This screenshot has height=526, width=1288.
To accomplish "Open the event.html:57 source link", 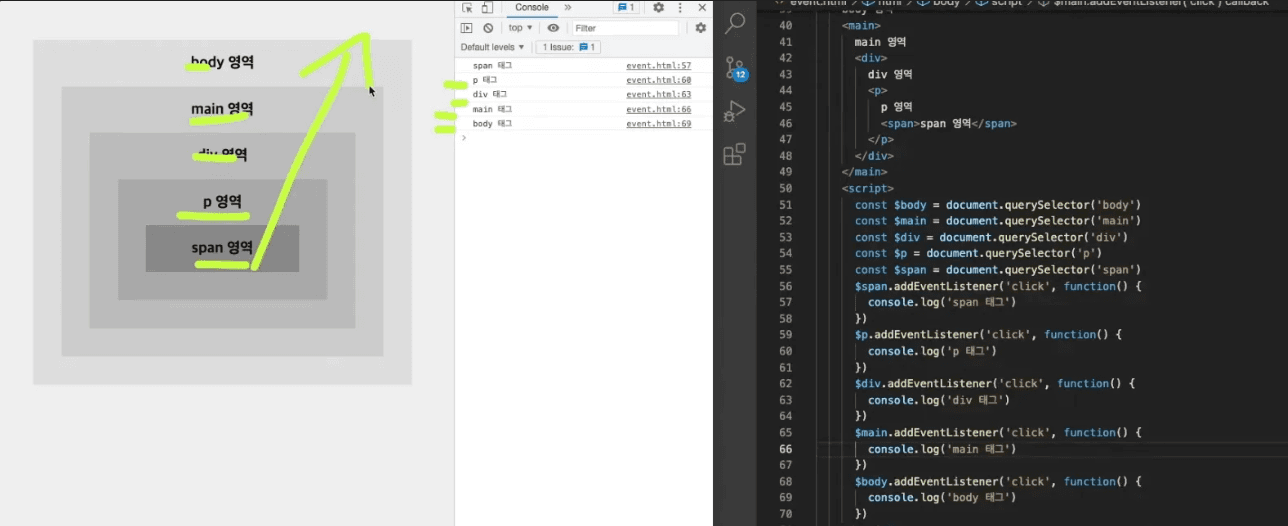I will coord(658,66).
